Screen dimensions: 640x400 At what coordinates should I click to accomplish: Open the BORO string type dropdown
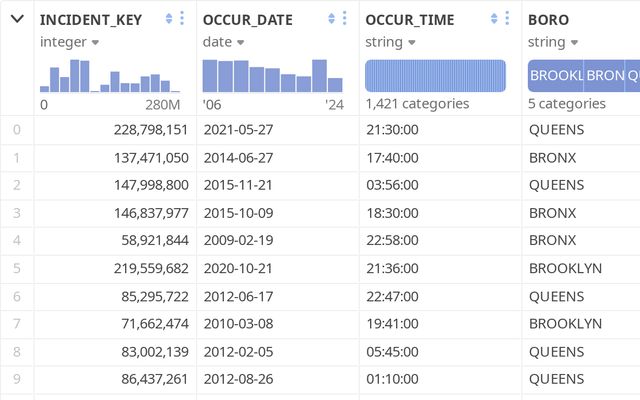click(552, 42)
